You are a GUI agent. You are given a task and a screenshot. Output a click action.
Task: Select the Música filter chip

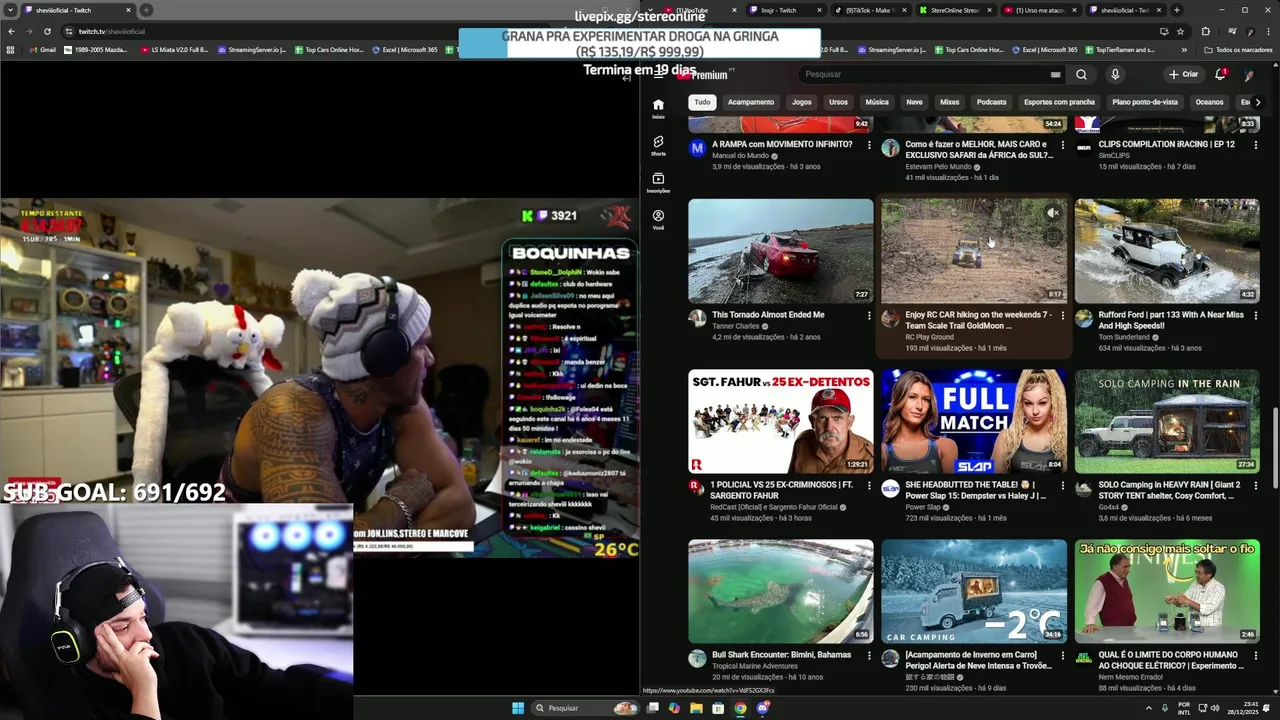[x=877, y=102]
